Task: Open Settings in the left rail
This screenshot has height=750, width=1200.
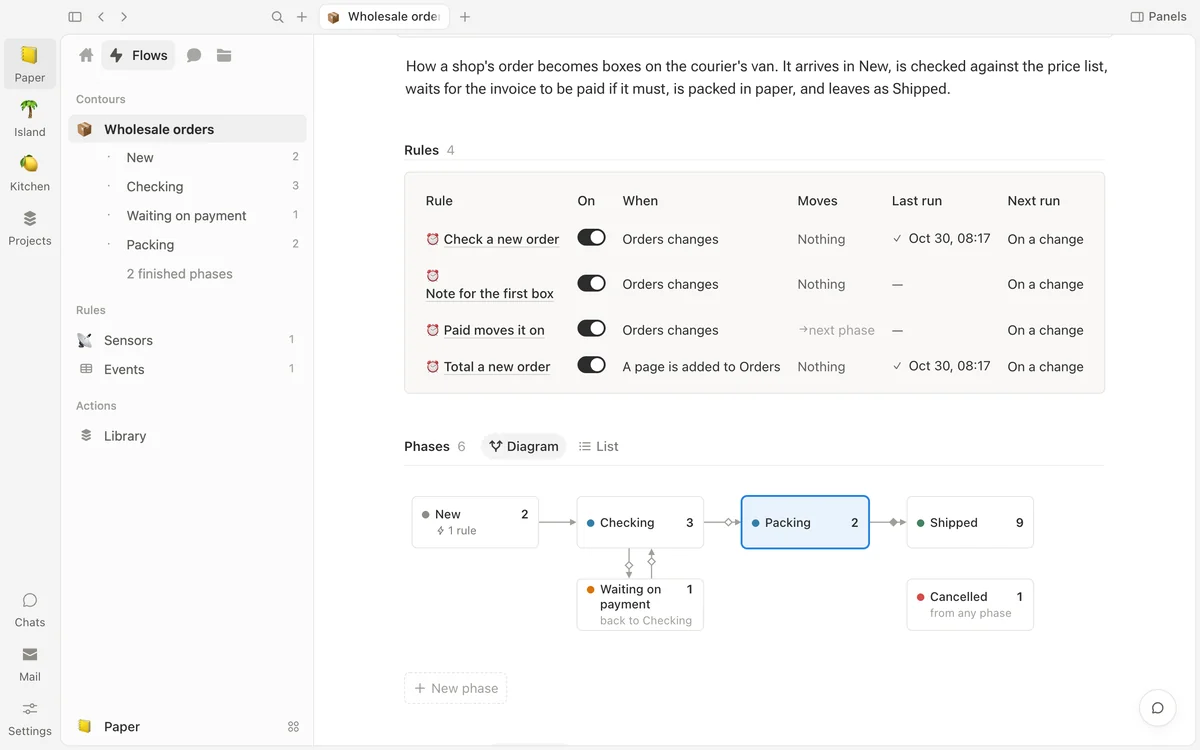Action: 30,717
